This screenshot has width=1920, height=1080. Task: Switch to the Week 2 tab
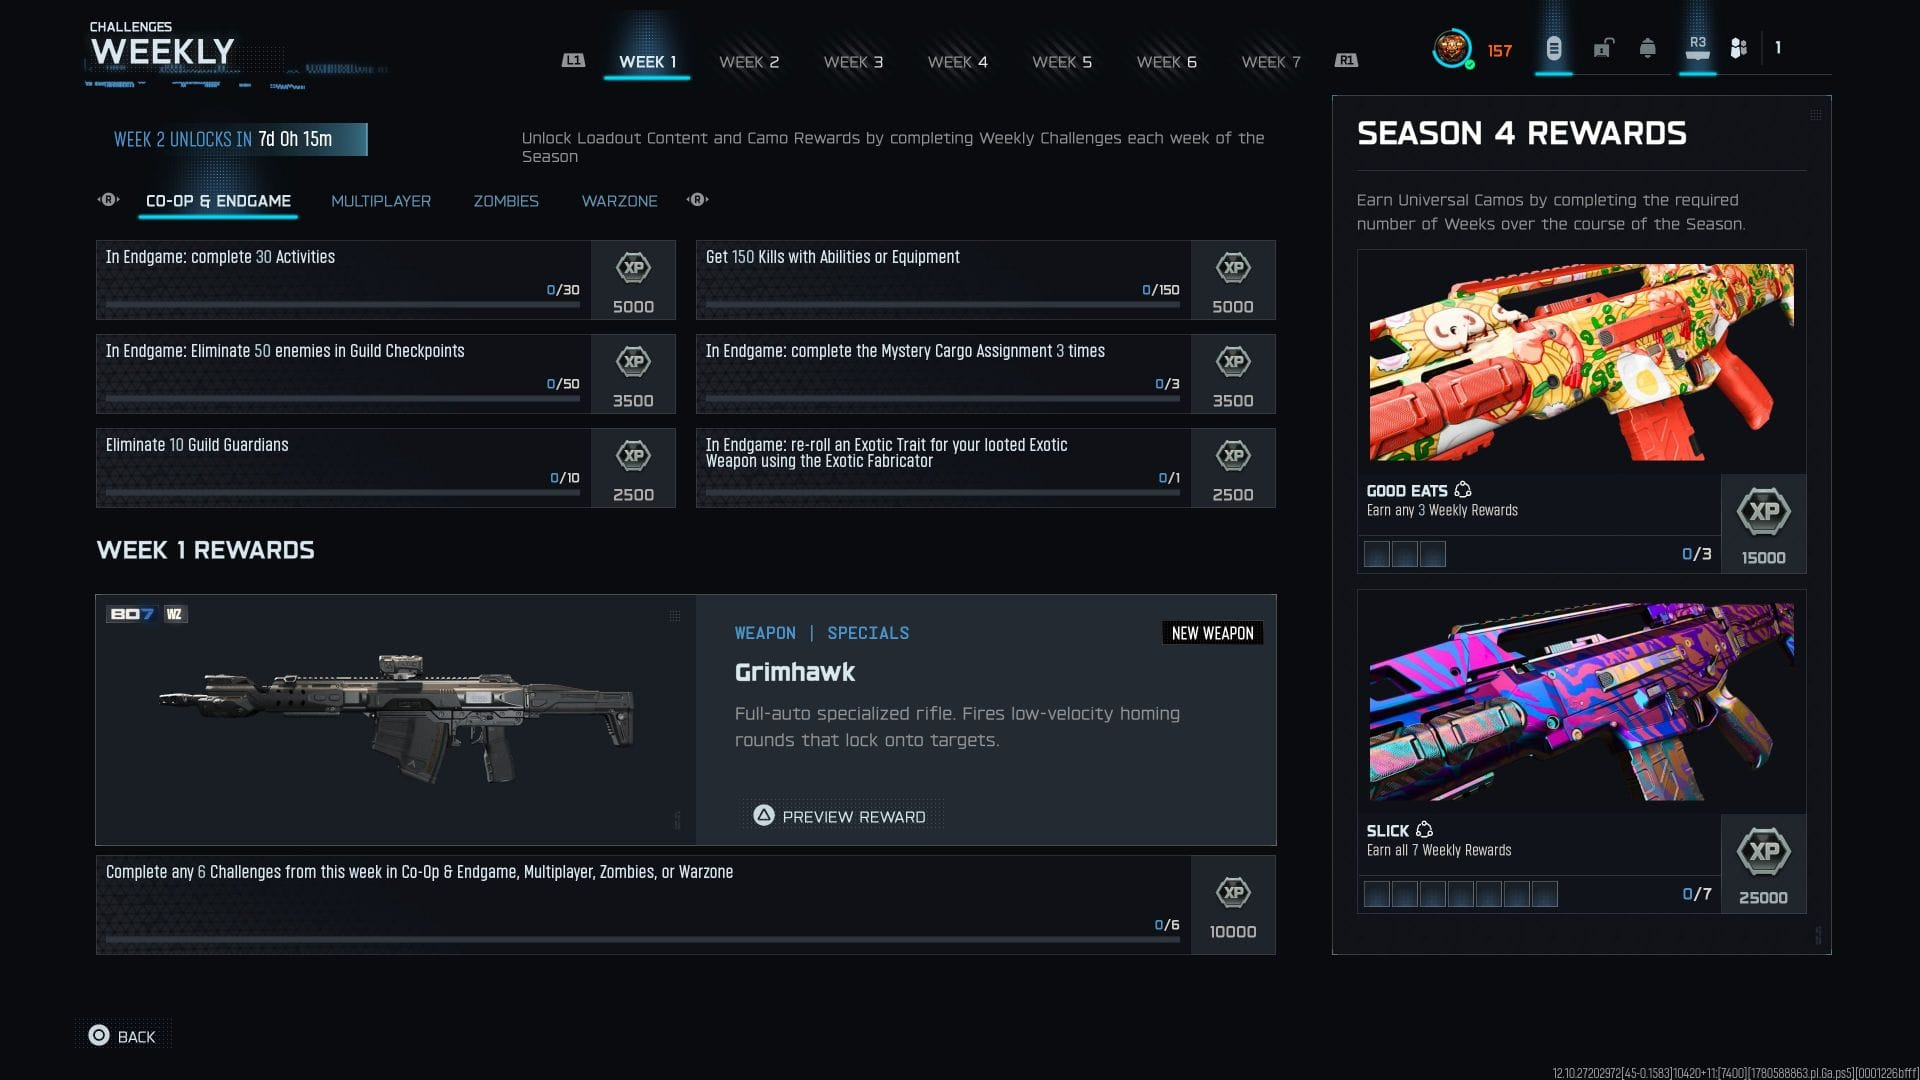[749, 62]
